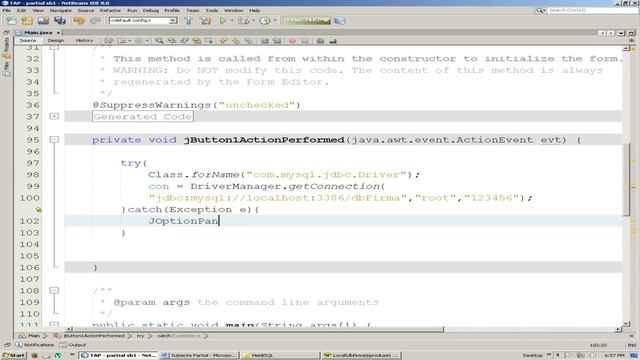Click the red Start Macro Recording icon
The image size is (640, 360).
[x=292, y=41]
